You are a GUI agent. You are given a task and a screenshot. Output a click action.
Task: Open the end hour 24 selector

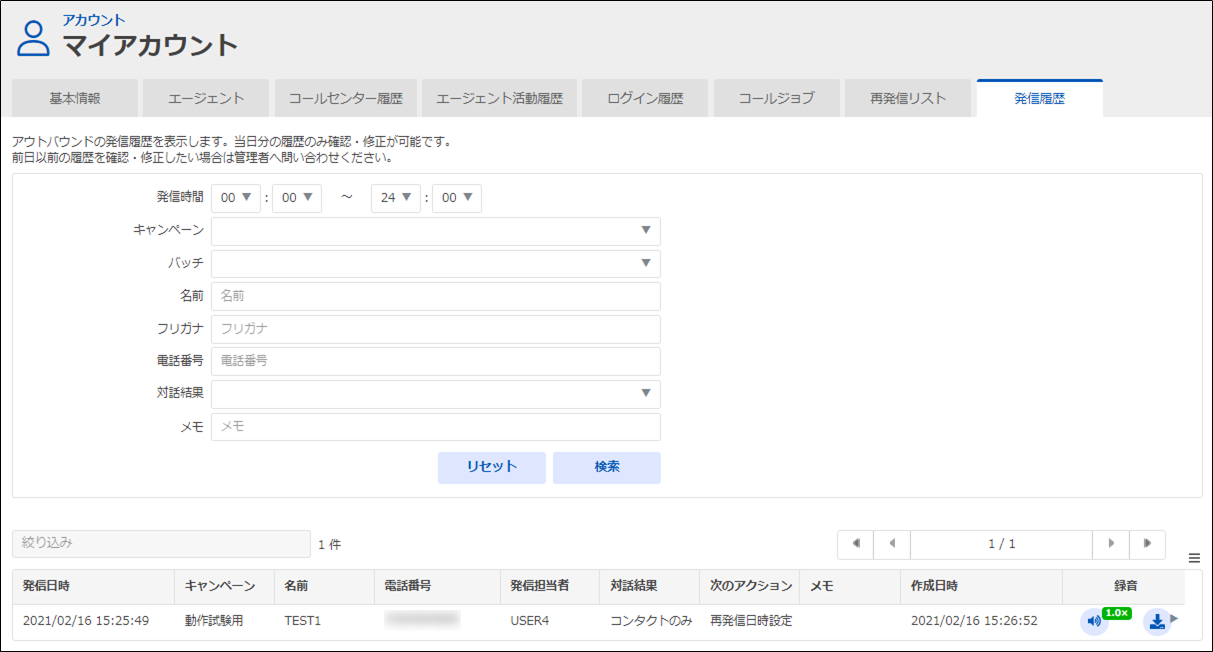click(x=396, y=198)
